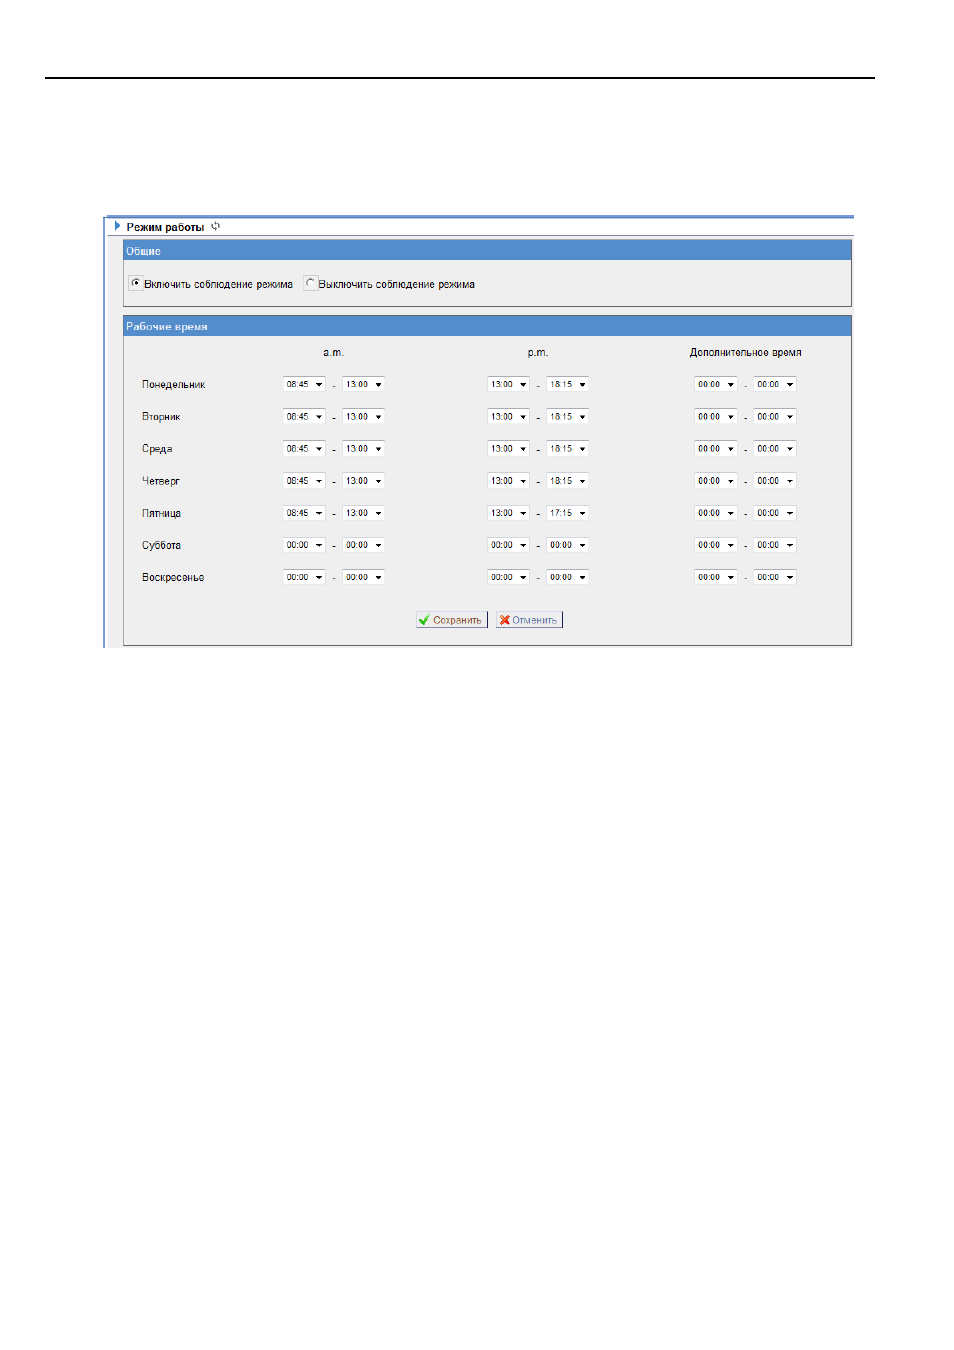
Task: Open Понедельник p.m. end time dropdown
Action: (x=567, y=385)
